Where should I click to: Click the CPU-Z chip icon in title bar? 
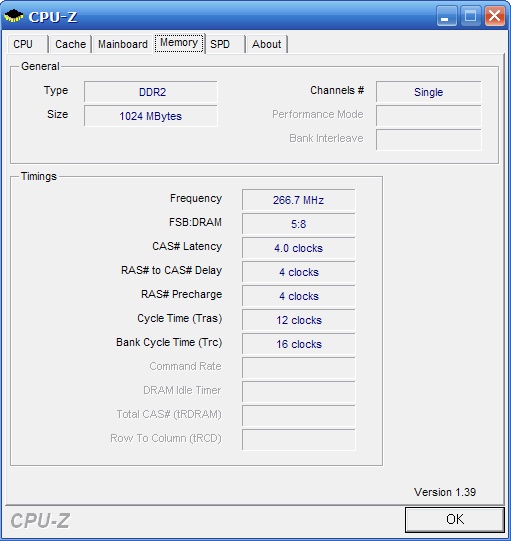pyautogui.click(x=13, y=16)
